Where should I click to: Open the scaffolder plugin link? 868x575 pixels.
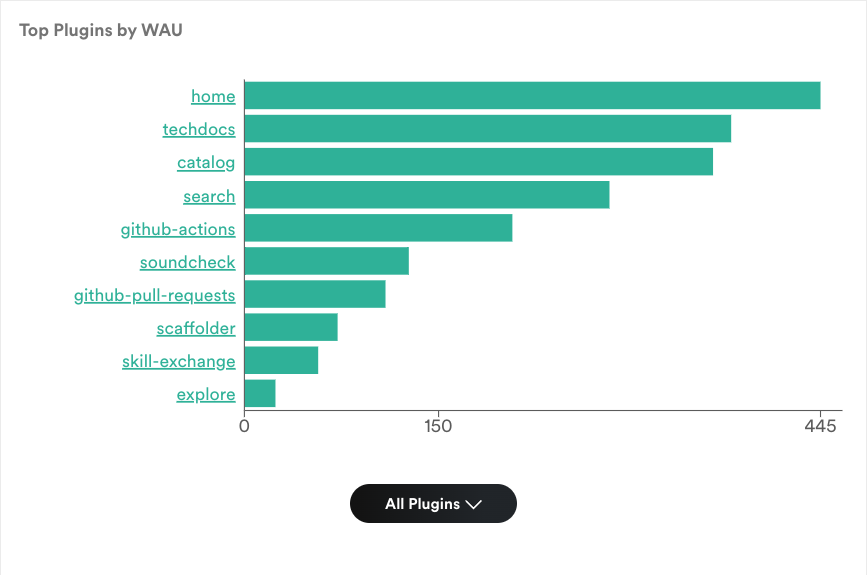(x=196, y=328)
